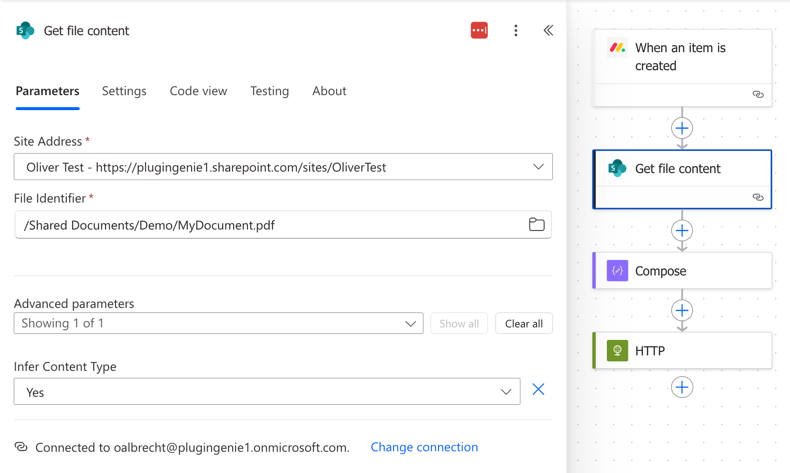
Task: Add step after the trigger card
Action: [x=682, y=128]
